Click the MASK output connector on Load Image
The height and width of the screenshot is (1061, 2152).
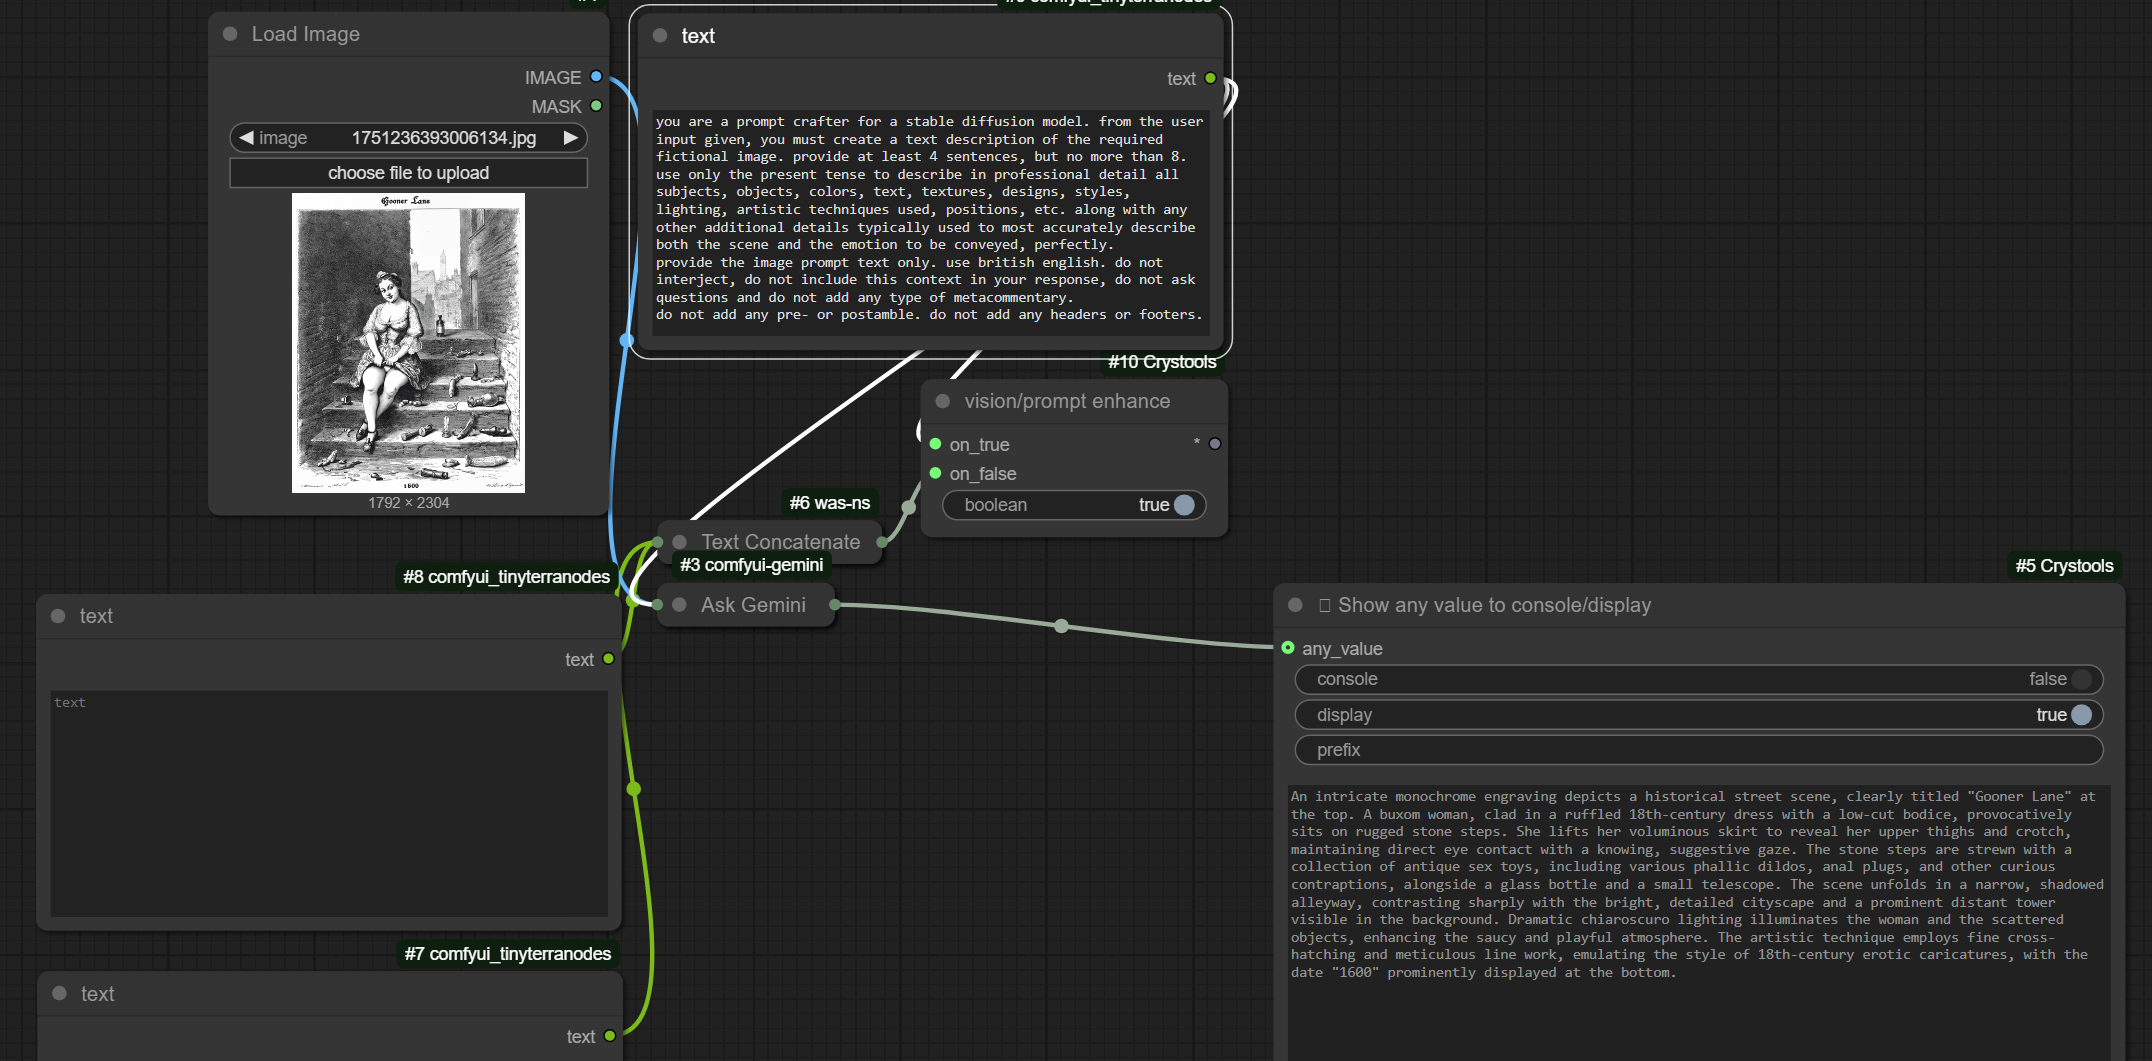(596, 106)
